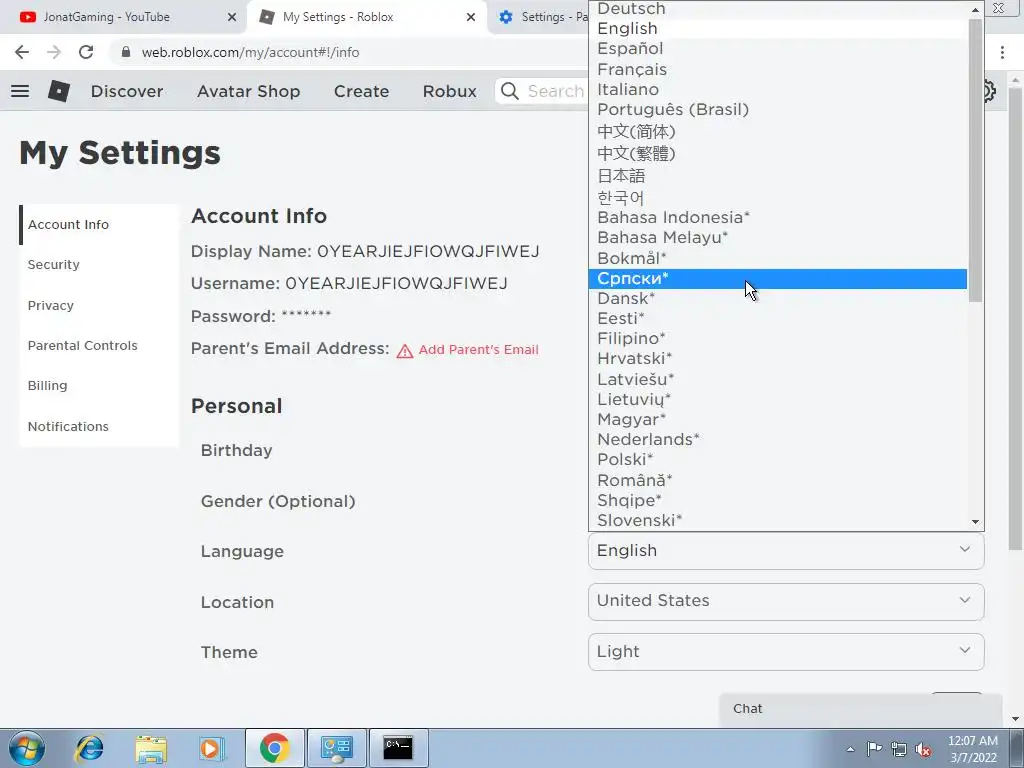
Task: Switch to JonatGaming YouTube tab
Action: pos(123,17)
